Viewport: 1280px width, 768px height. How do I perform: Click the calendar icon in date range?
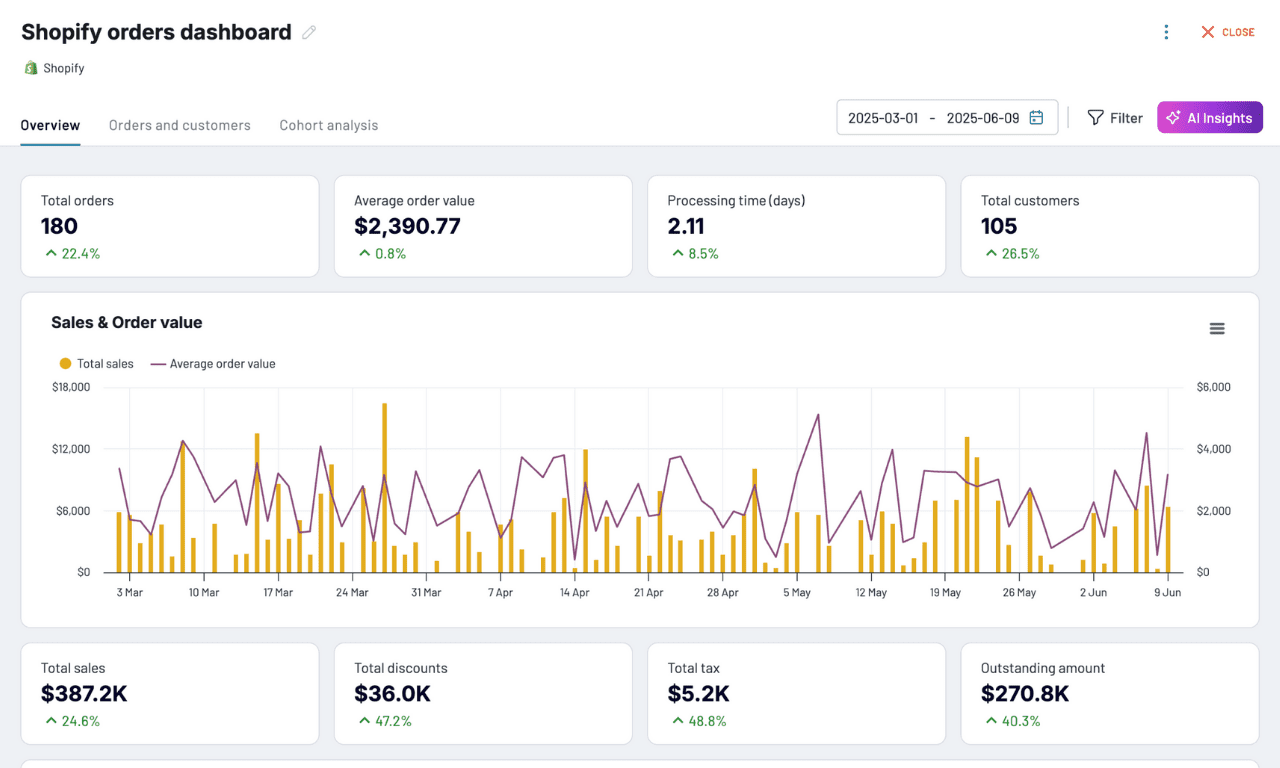pos(1037,118)
